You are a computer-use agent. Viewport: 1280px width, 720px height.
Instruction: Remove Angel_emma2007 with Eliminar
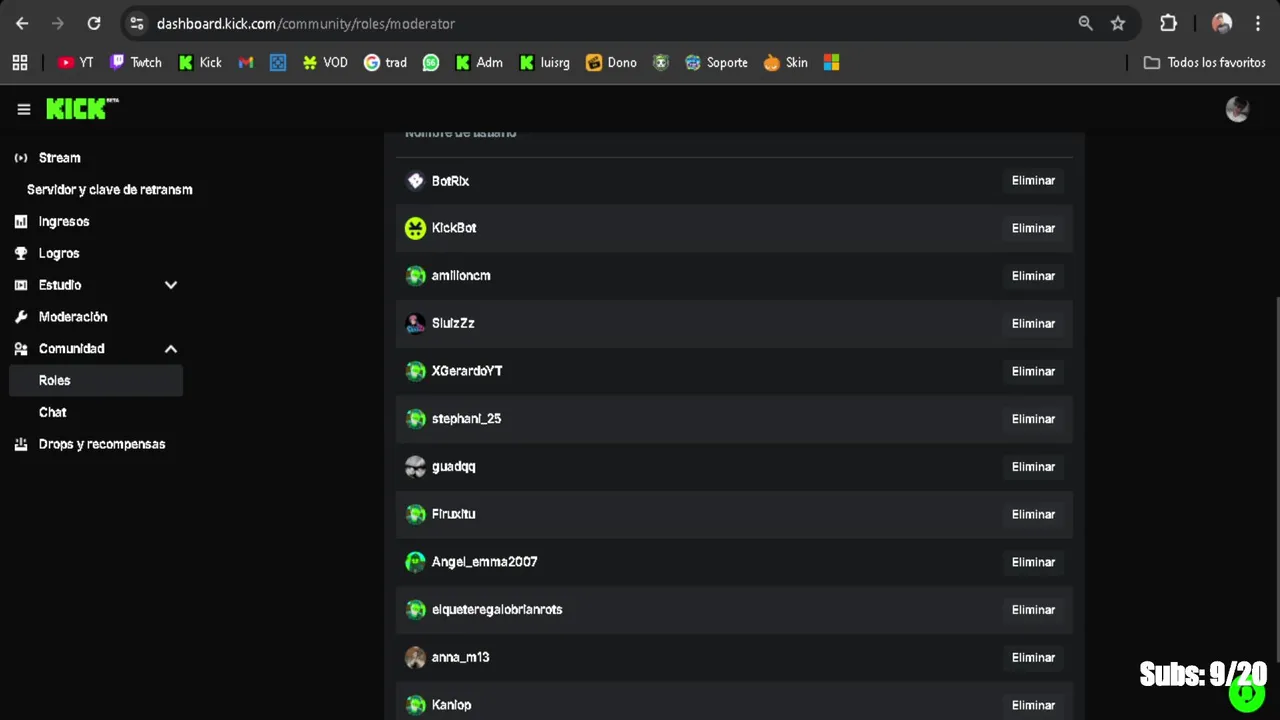[1033, 562]
